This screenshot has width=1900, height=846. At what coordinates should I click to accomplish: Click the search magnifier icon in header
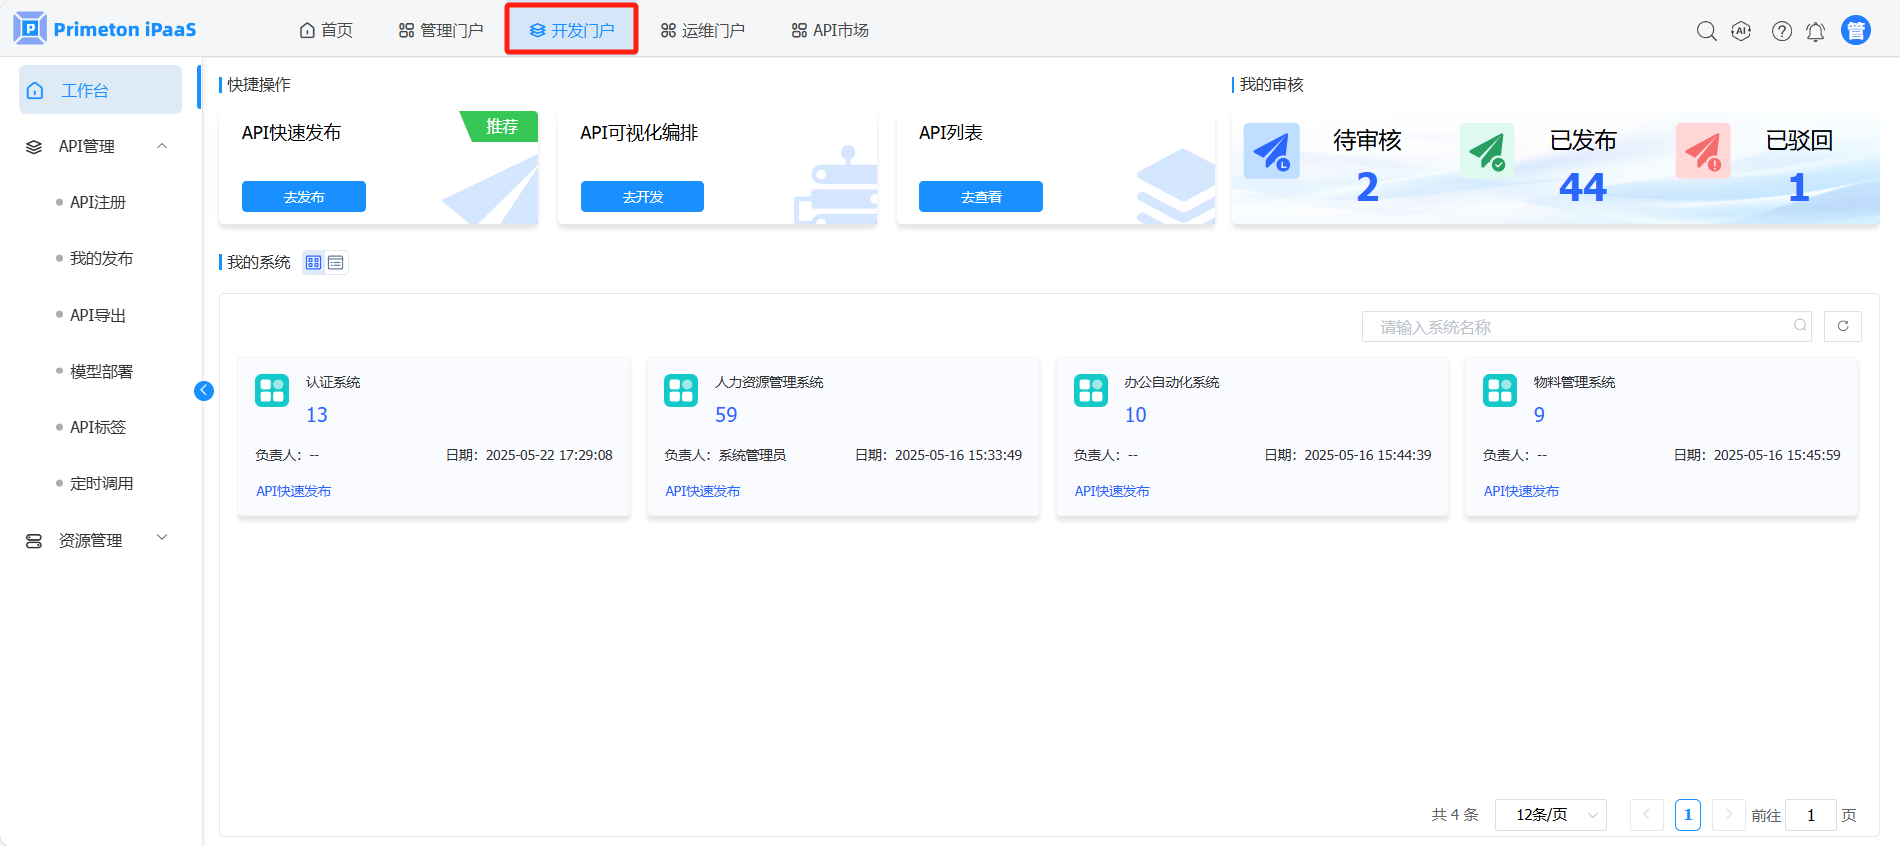1706,31
